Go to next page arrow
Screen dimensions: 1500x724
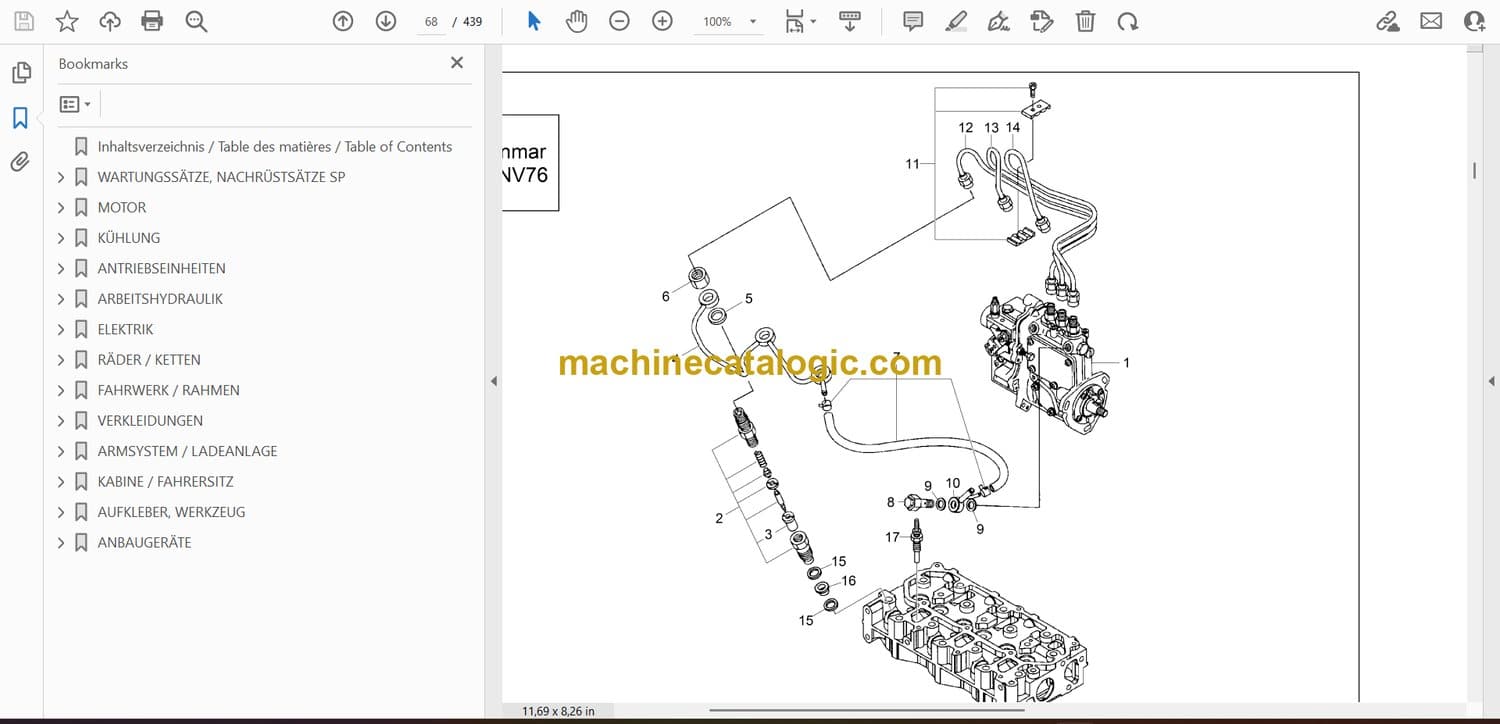[x=386, y=21]
